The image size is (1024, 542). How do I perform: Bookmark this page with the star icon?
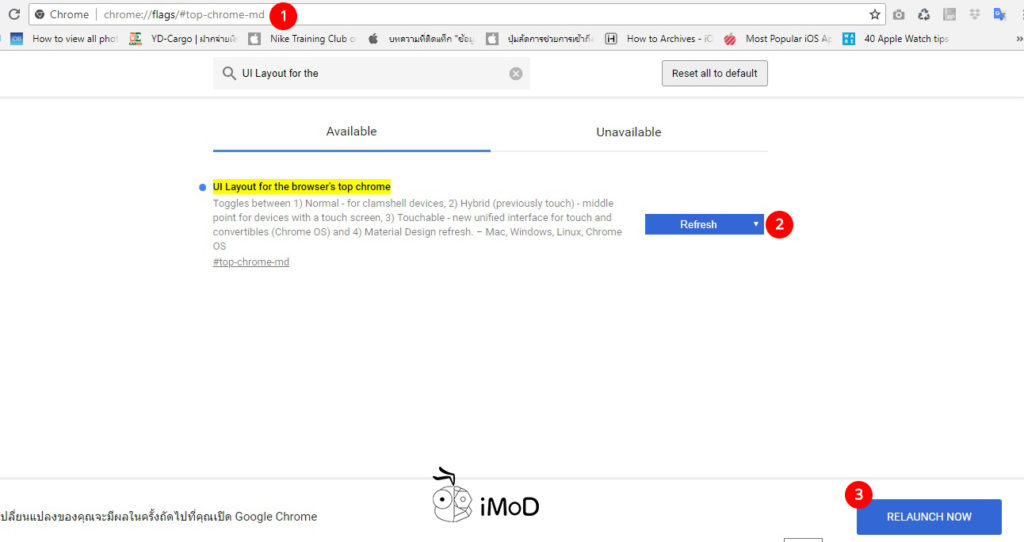coord(874,14)
